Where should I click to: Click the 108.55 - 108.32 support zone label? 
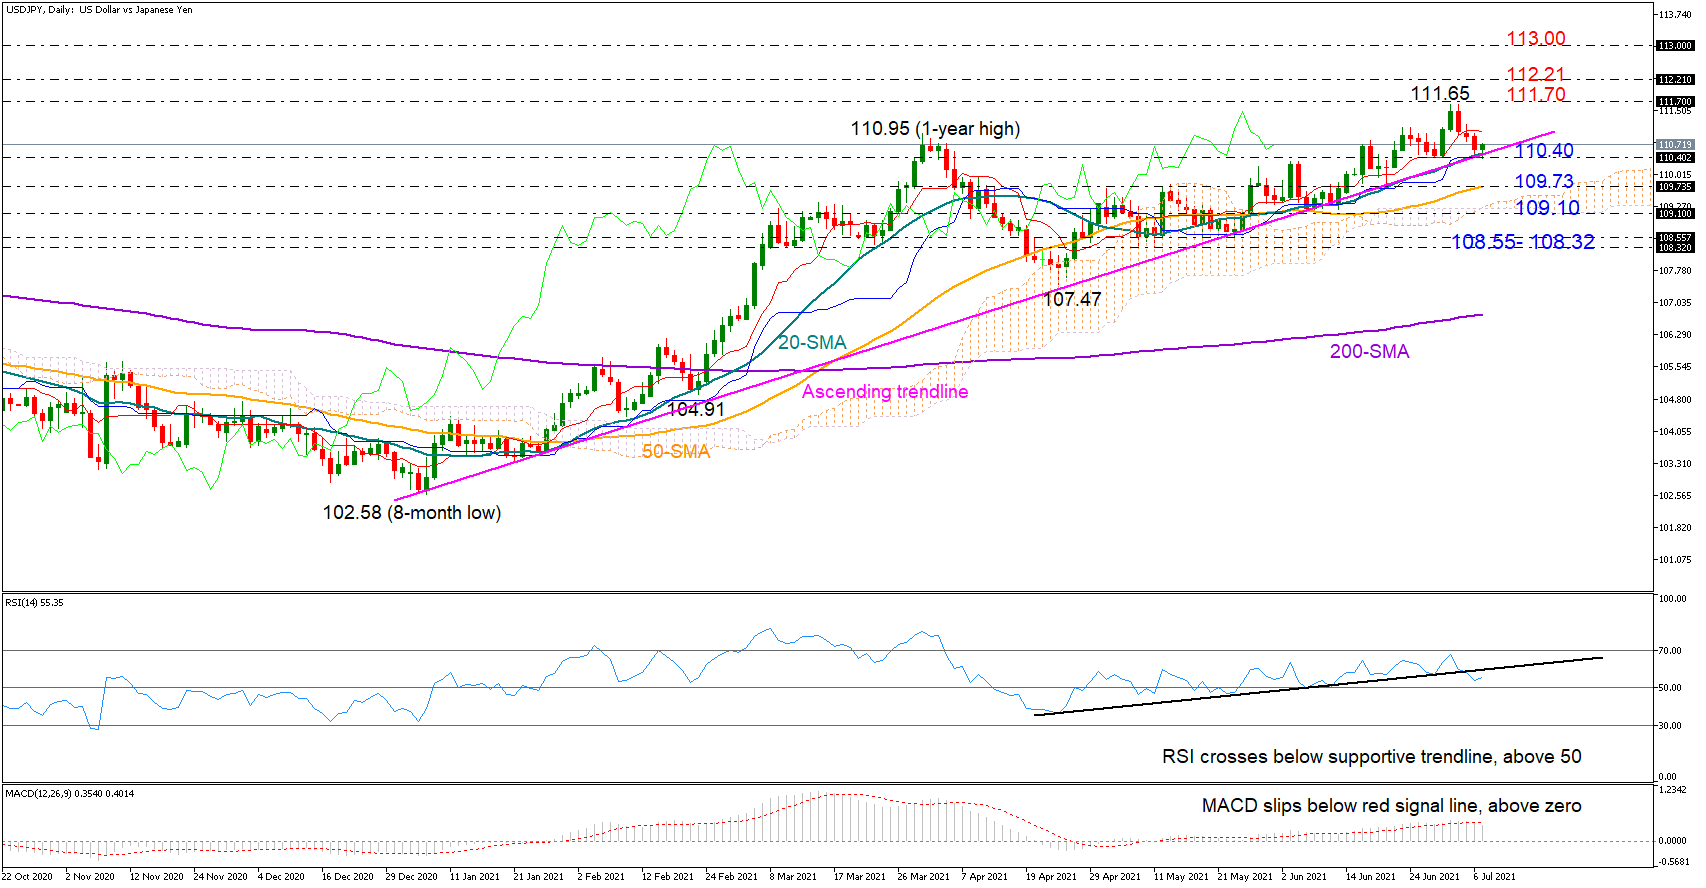click(1523, 242)
